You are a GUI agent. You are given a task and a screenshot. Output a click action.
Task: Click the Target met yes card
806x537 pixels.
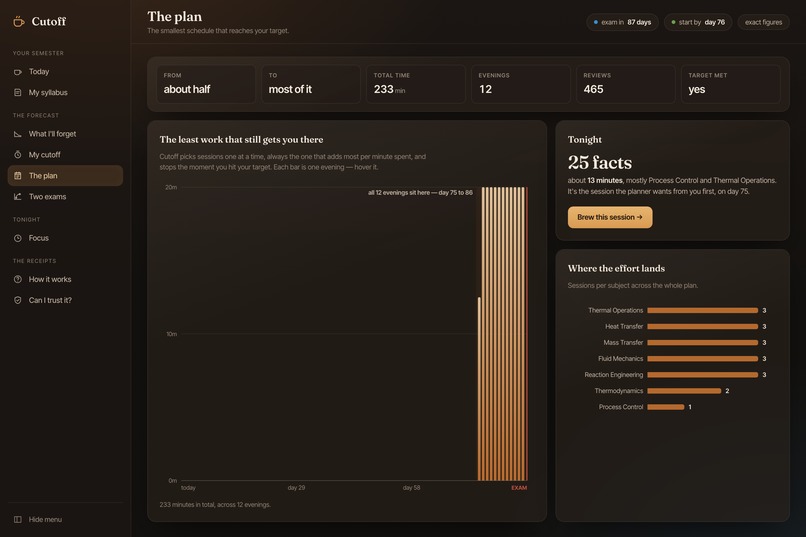coord(730,84)
